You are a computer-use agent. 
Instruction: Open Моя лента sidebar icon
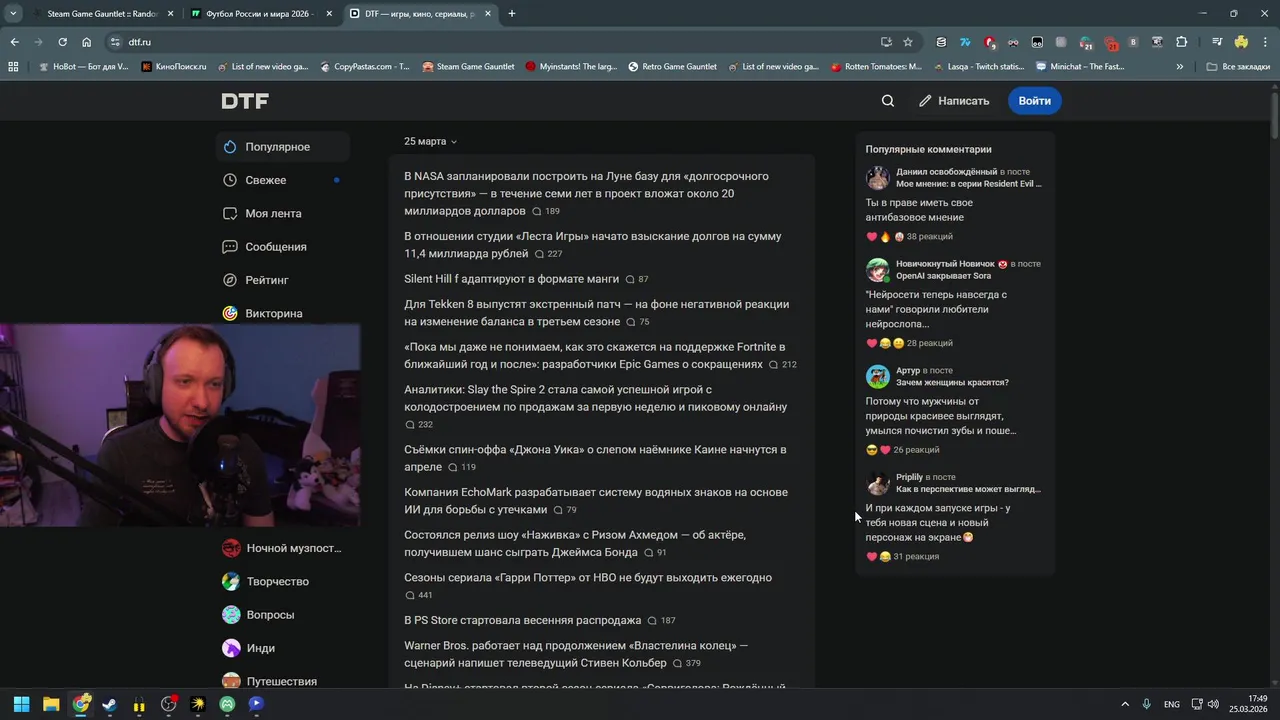230,213
